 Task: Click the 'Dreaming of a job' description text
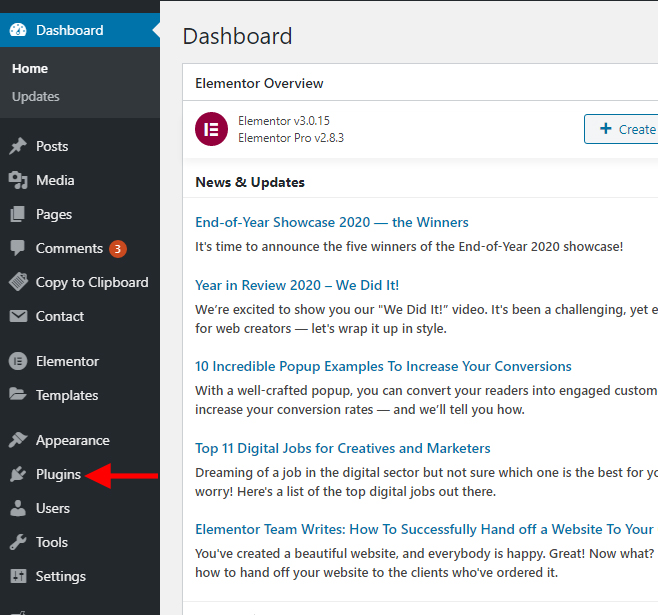tap(426, 482)
